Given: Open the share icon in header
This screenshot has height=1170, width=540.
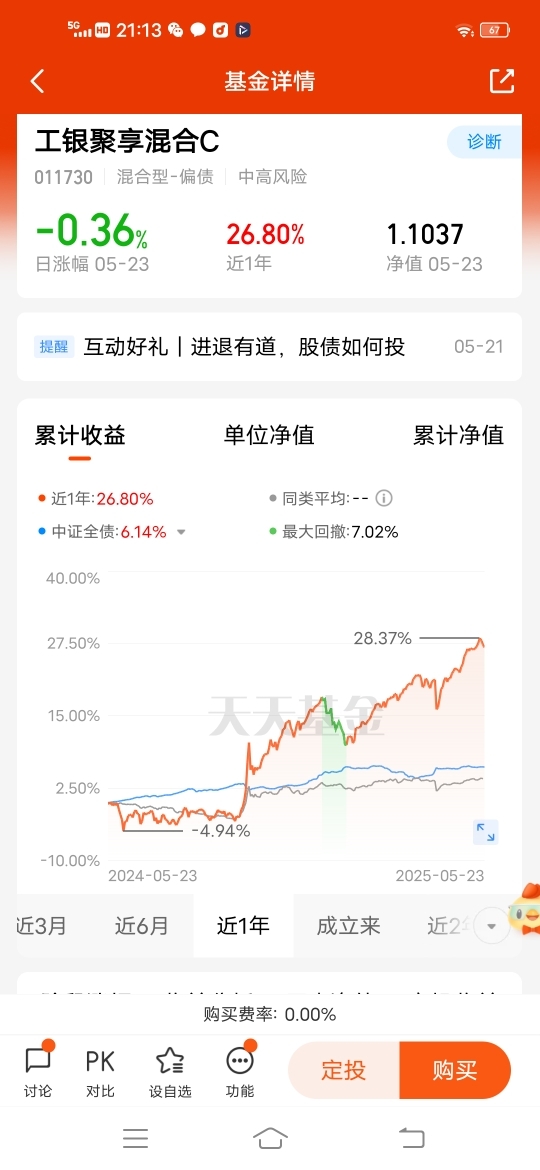Looking at the screenshot, I should click(x=502, y=81).
